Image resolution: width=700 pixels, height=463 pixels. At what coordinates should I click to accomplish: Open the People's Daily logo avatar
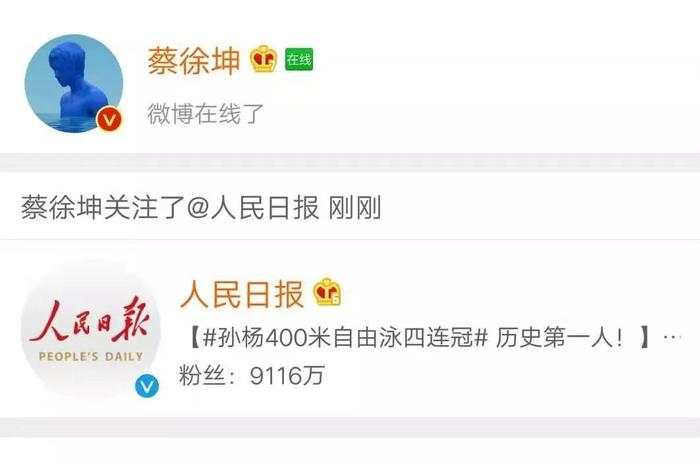coord(91,330)
